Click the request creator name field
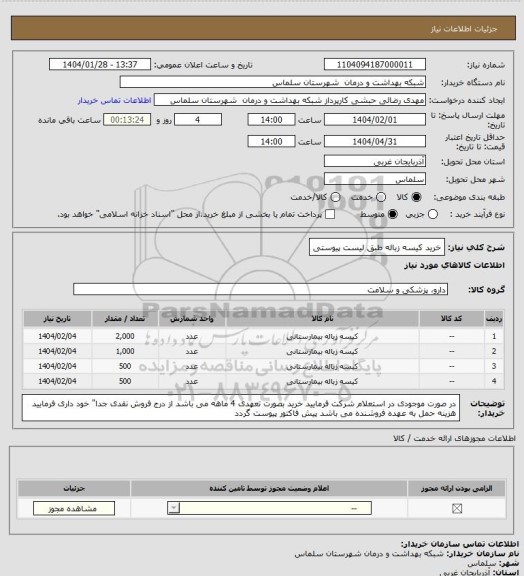The height and width of the screenshot is (576, 524). pos(290,100)
